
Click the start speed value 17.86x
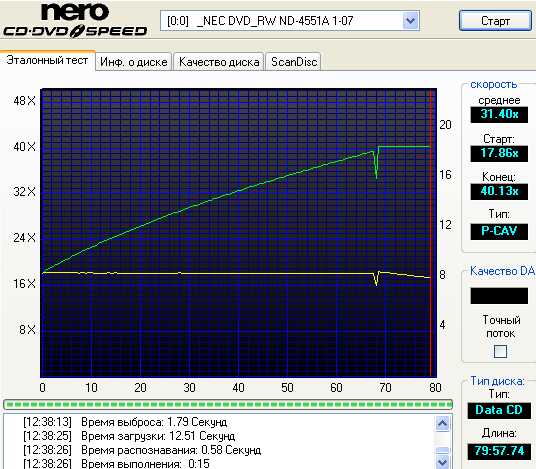(x=499, y=153)
